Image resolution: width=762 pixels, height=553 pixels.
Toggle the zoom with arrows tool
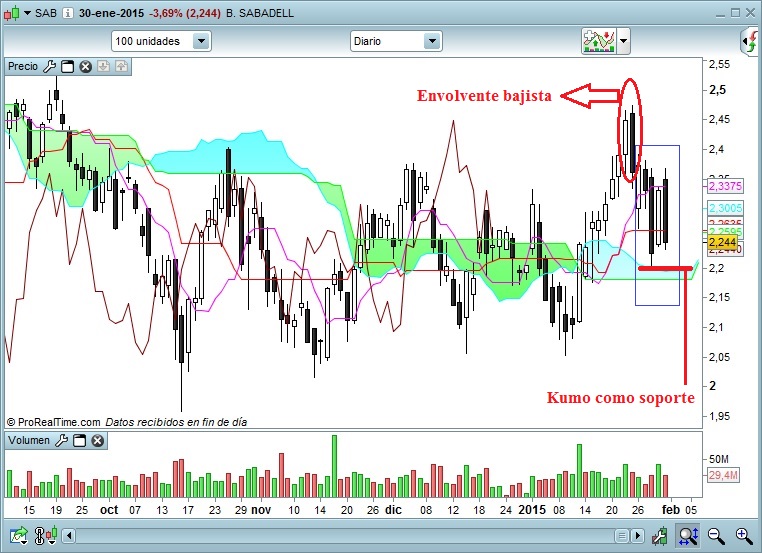point(688,536)
